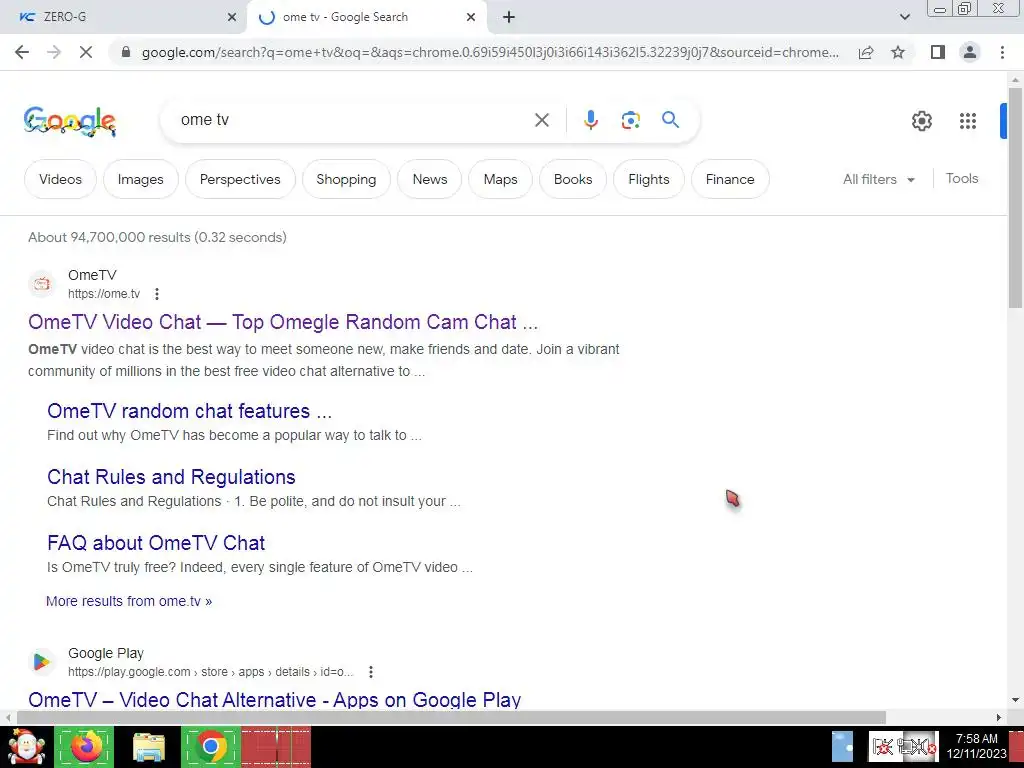Filter results by Finance

coord(730,179)
